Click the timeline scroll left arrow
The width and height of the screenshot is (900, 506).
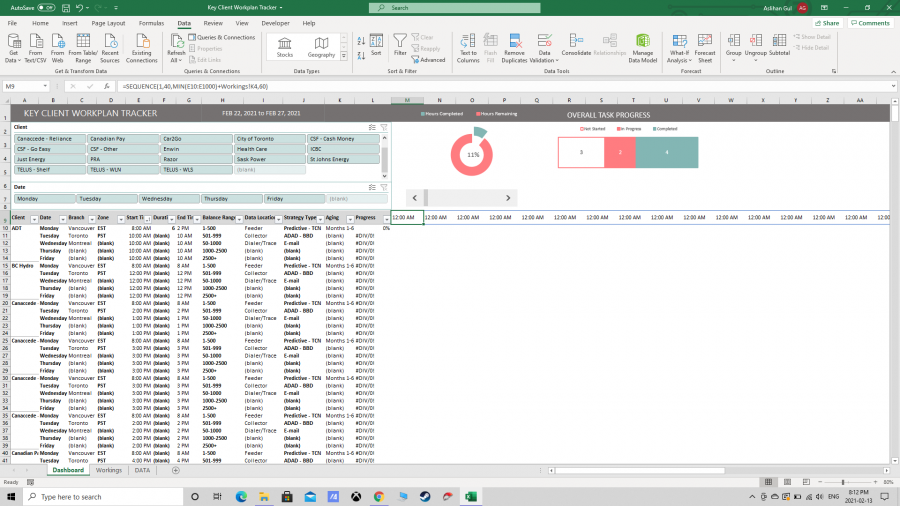tap(415, 198)
